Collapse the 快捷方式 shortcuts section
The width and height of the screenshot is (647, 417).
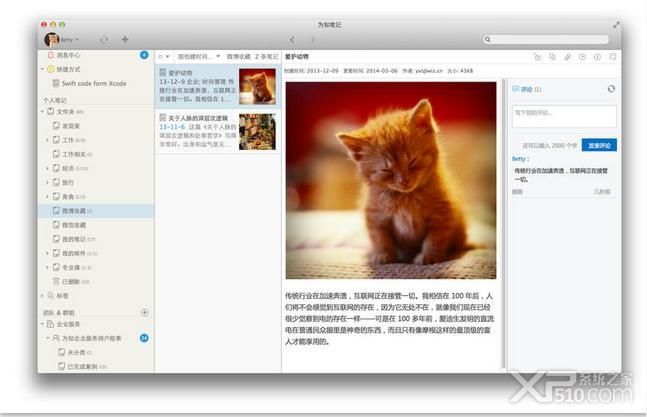tap(42, 69)
